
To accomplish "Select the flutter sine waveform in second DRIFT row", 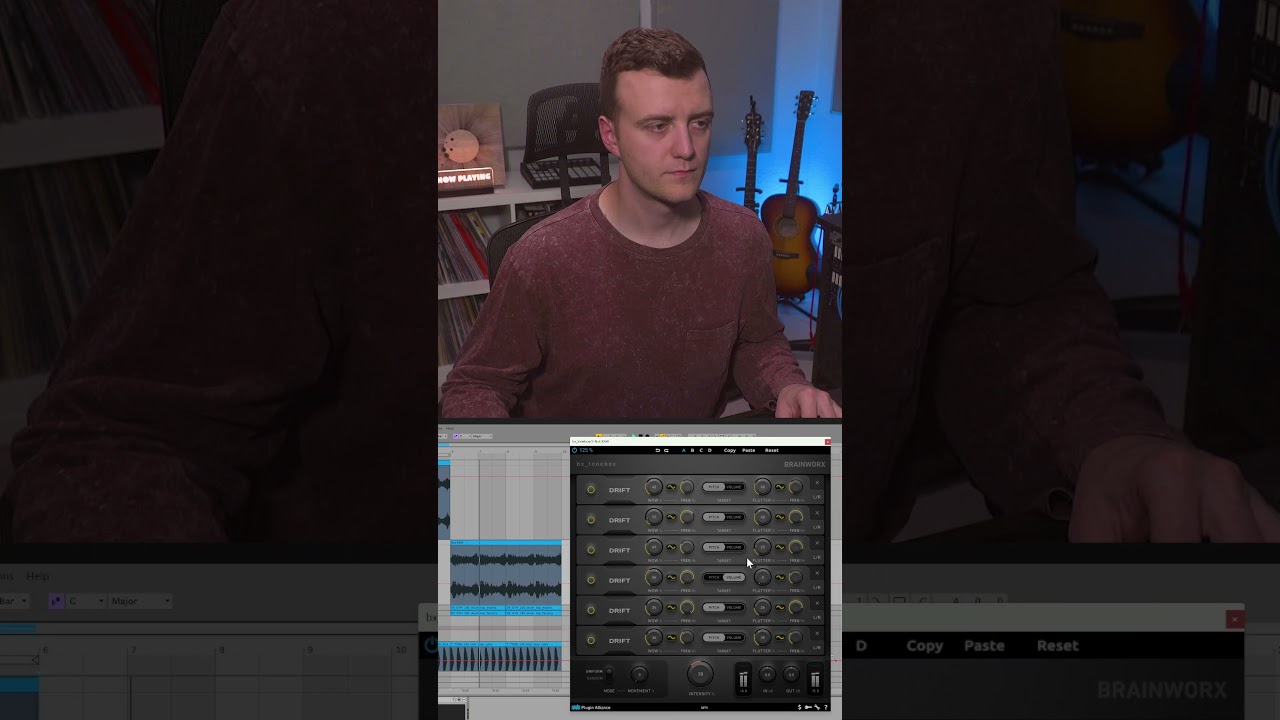I will click(x=780, y=517).
